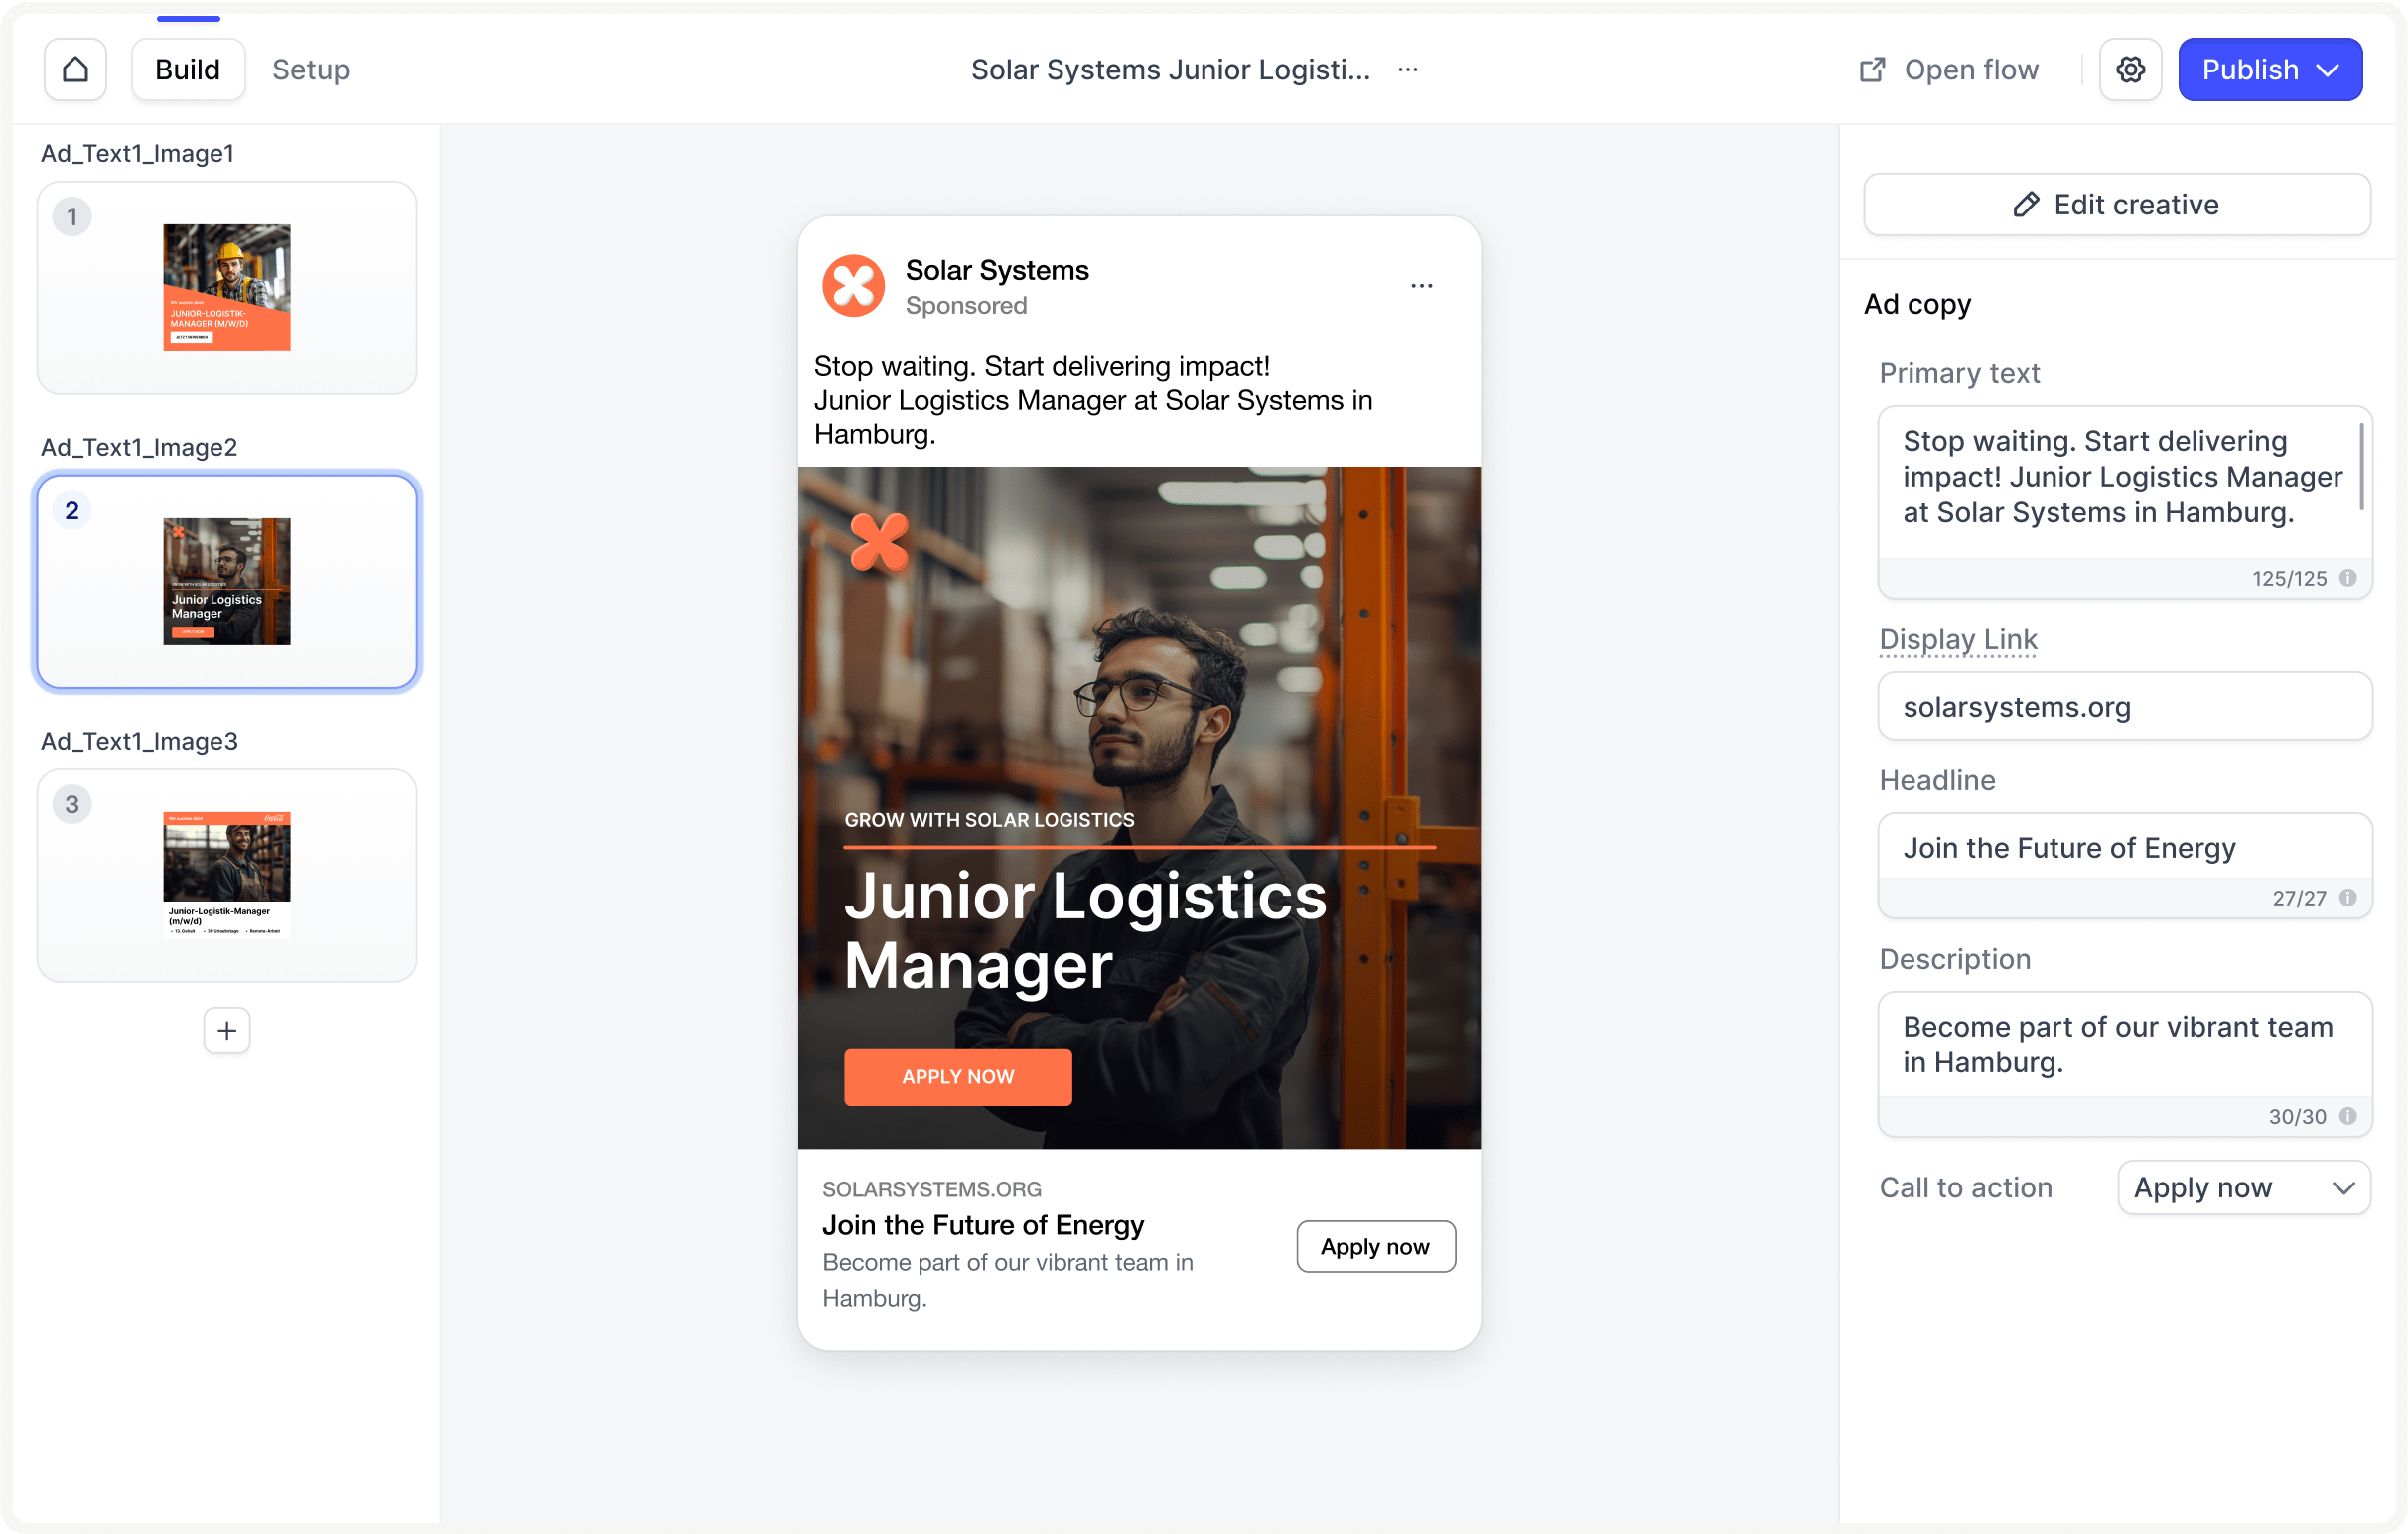Click the Edit creative button
The width and height of the screenshot is (2408, 1534).
(2116, 205)
